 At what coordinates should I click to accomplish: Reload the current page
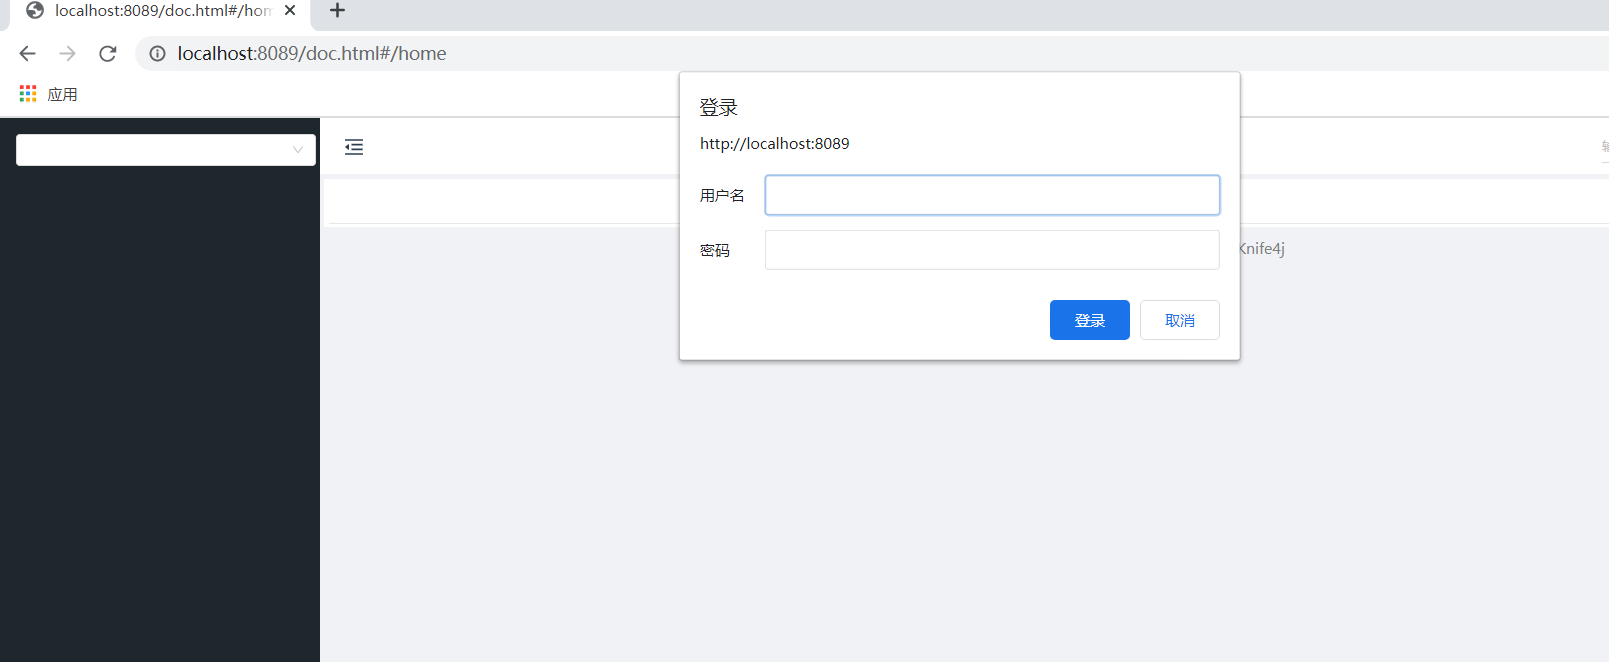[x=108, y=54]
